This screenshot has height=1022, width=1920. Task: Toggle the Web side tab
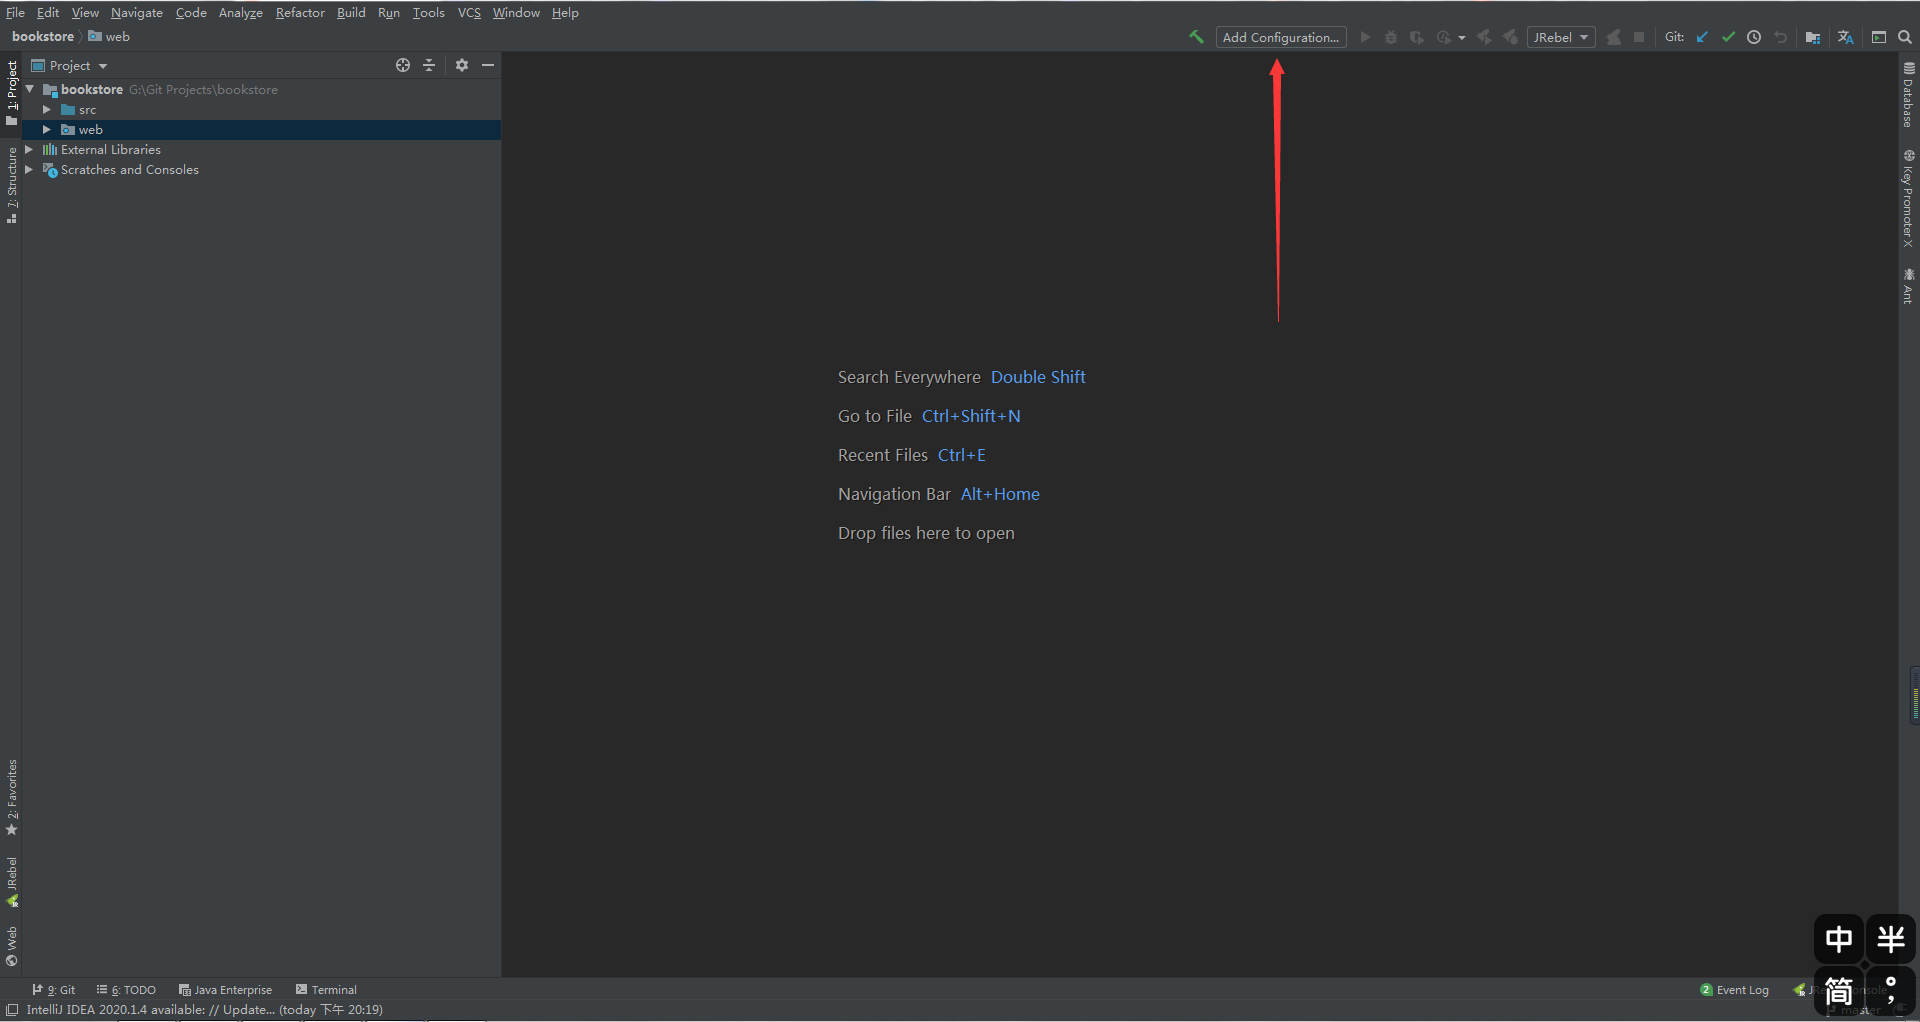(x=11, y=946)
